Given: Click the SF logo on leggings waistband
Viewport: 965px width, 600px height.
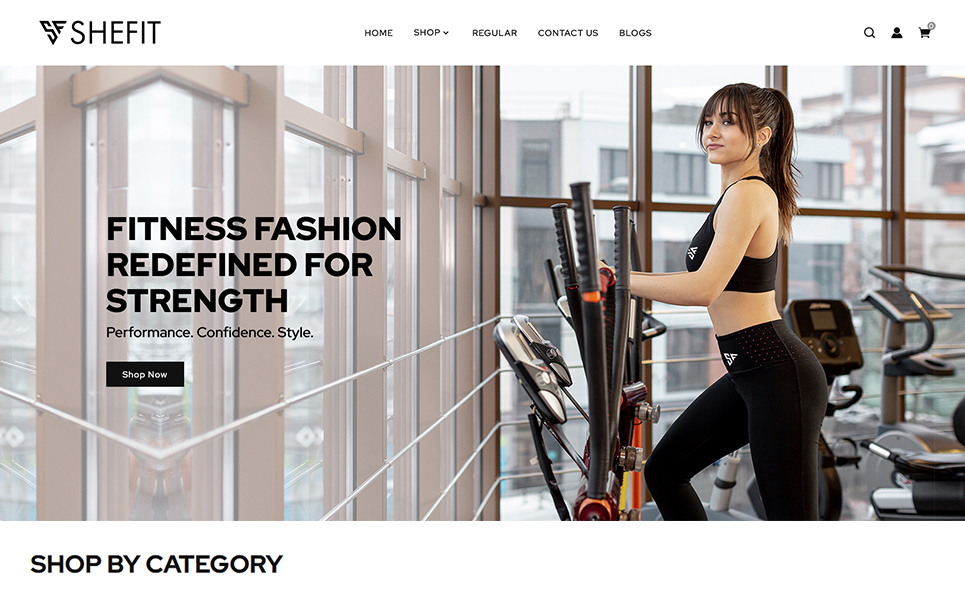Looking at the screenshot, I should 731,359.
